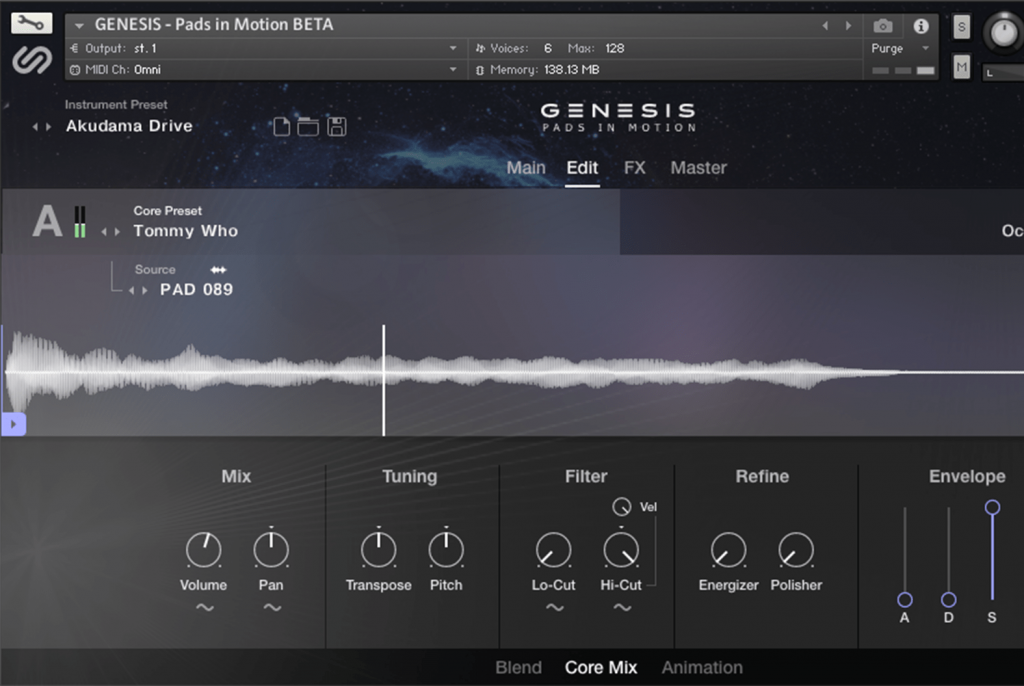Click the next arrow beside PAD 089
Screen dimensions: 1024x686
145,291
